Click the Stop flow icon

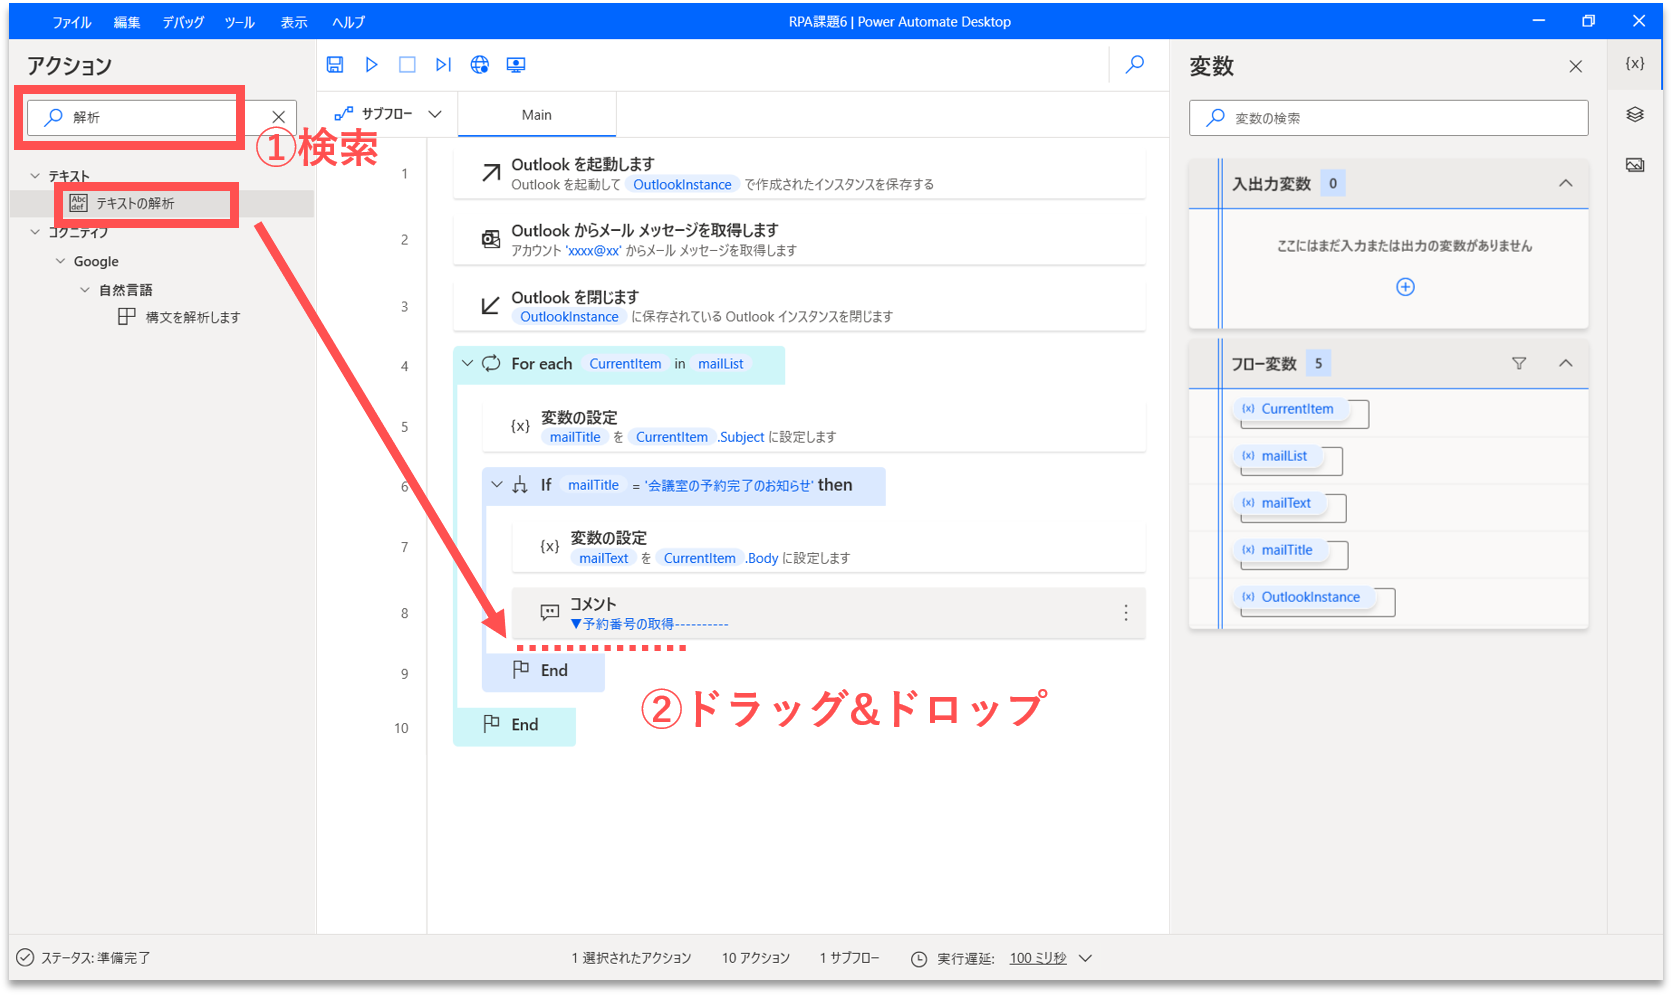[x=407, y=65]
